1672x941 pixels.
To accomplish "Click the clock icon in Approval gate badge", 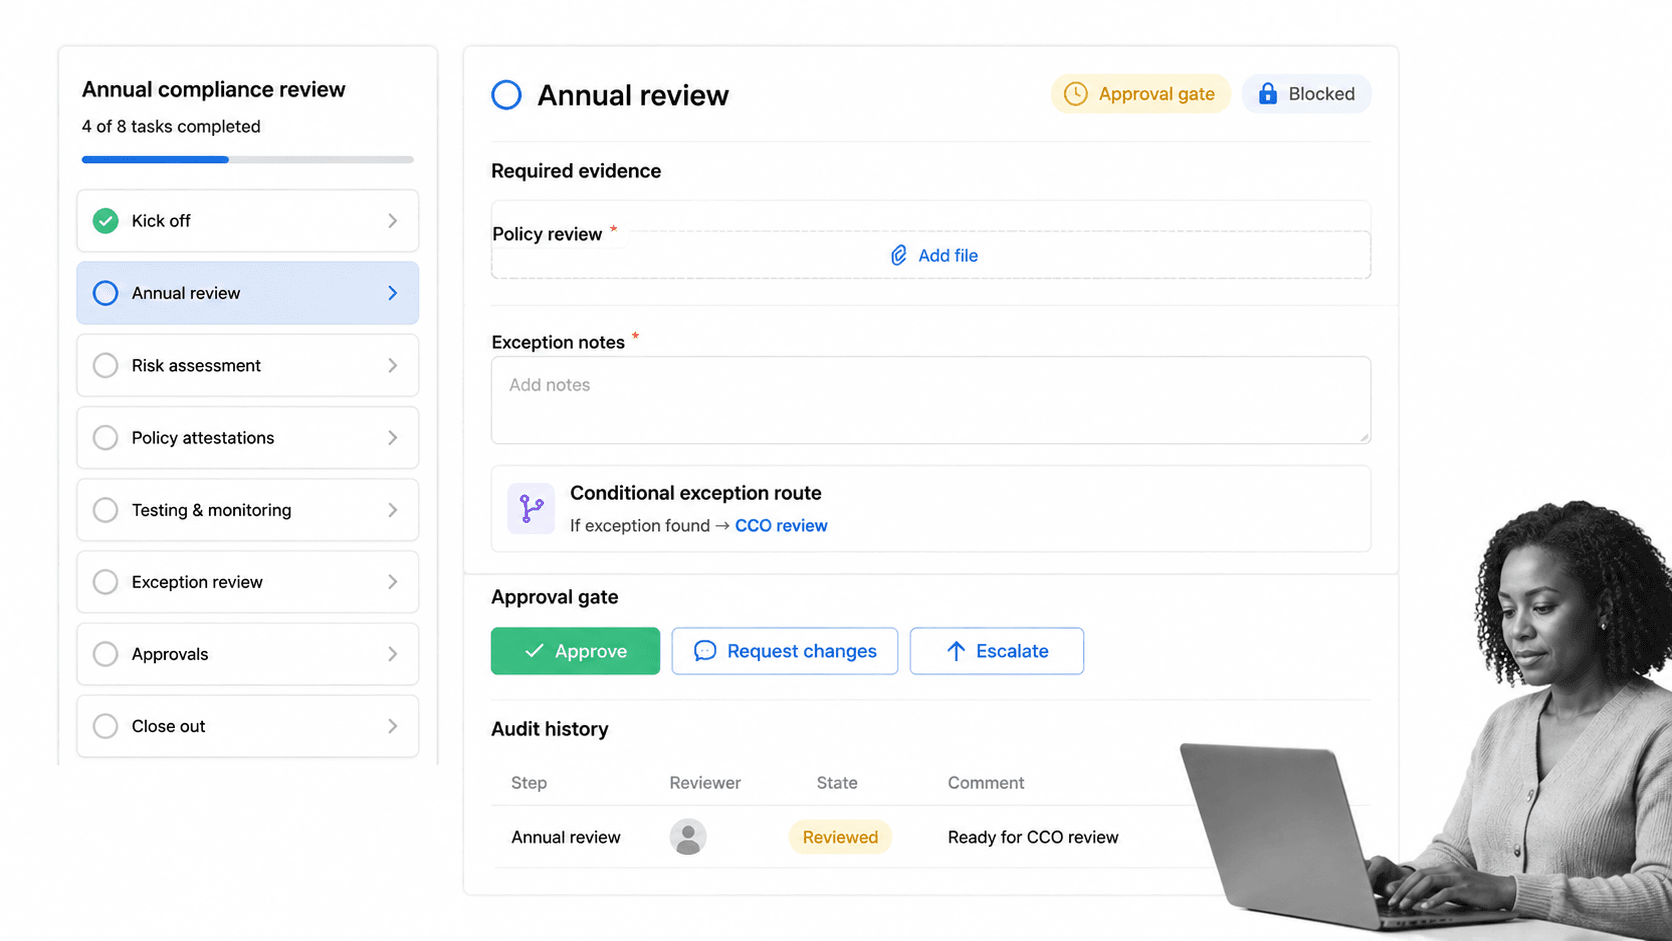I will [x=1075, y=94].
